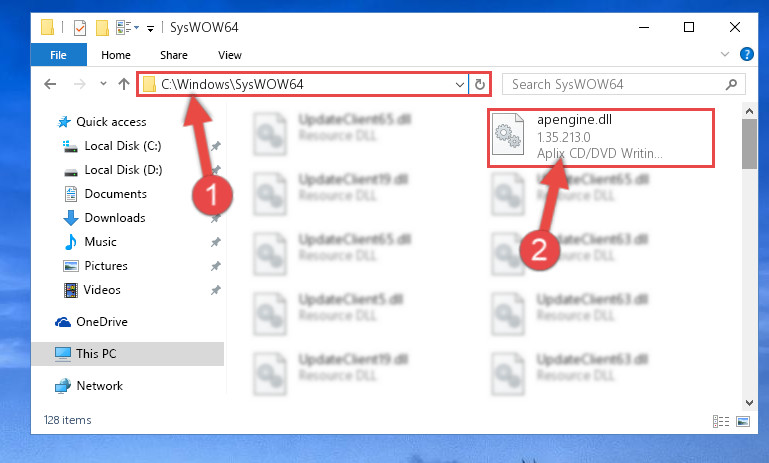
Task: Select Downloads in Quick access
Action: pos(115,218)
